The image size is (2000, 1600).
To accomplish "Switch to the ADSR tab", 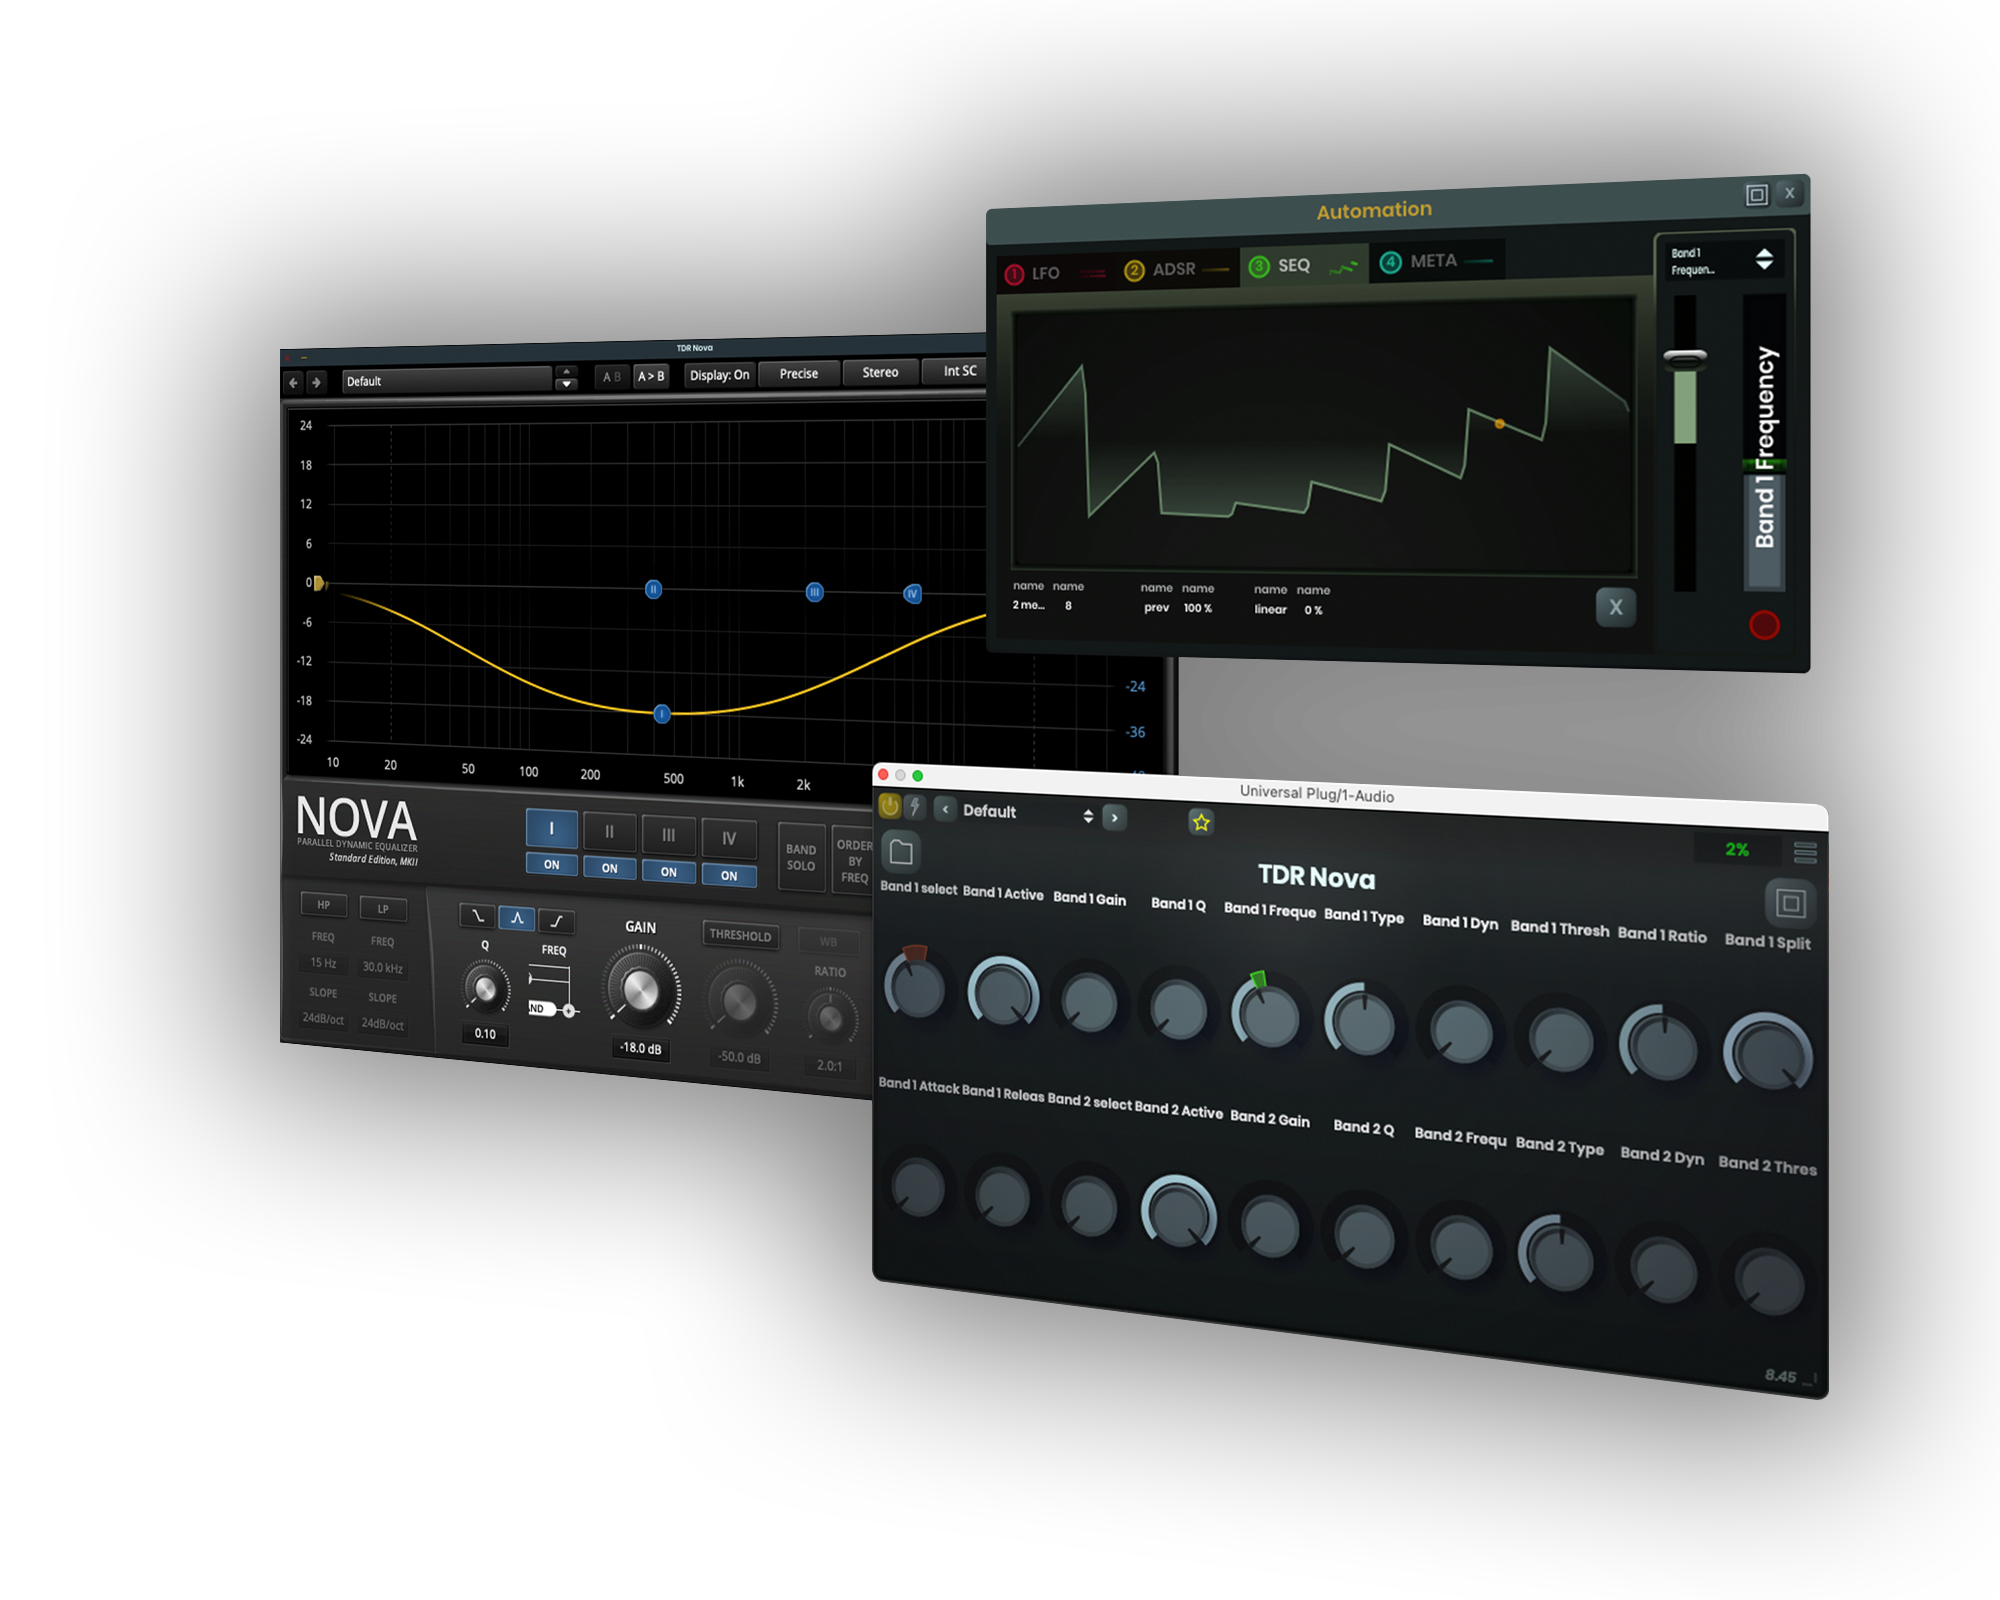I will [1174, 269].
